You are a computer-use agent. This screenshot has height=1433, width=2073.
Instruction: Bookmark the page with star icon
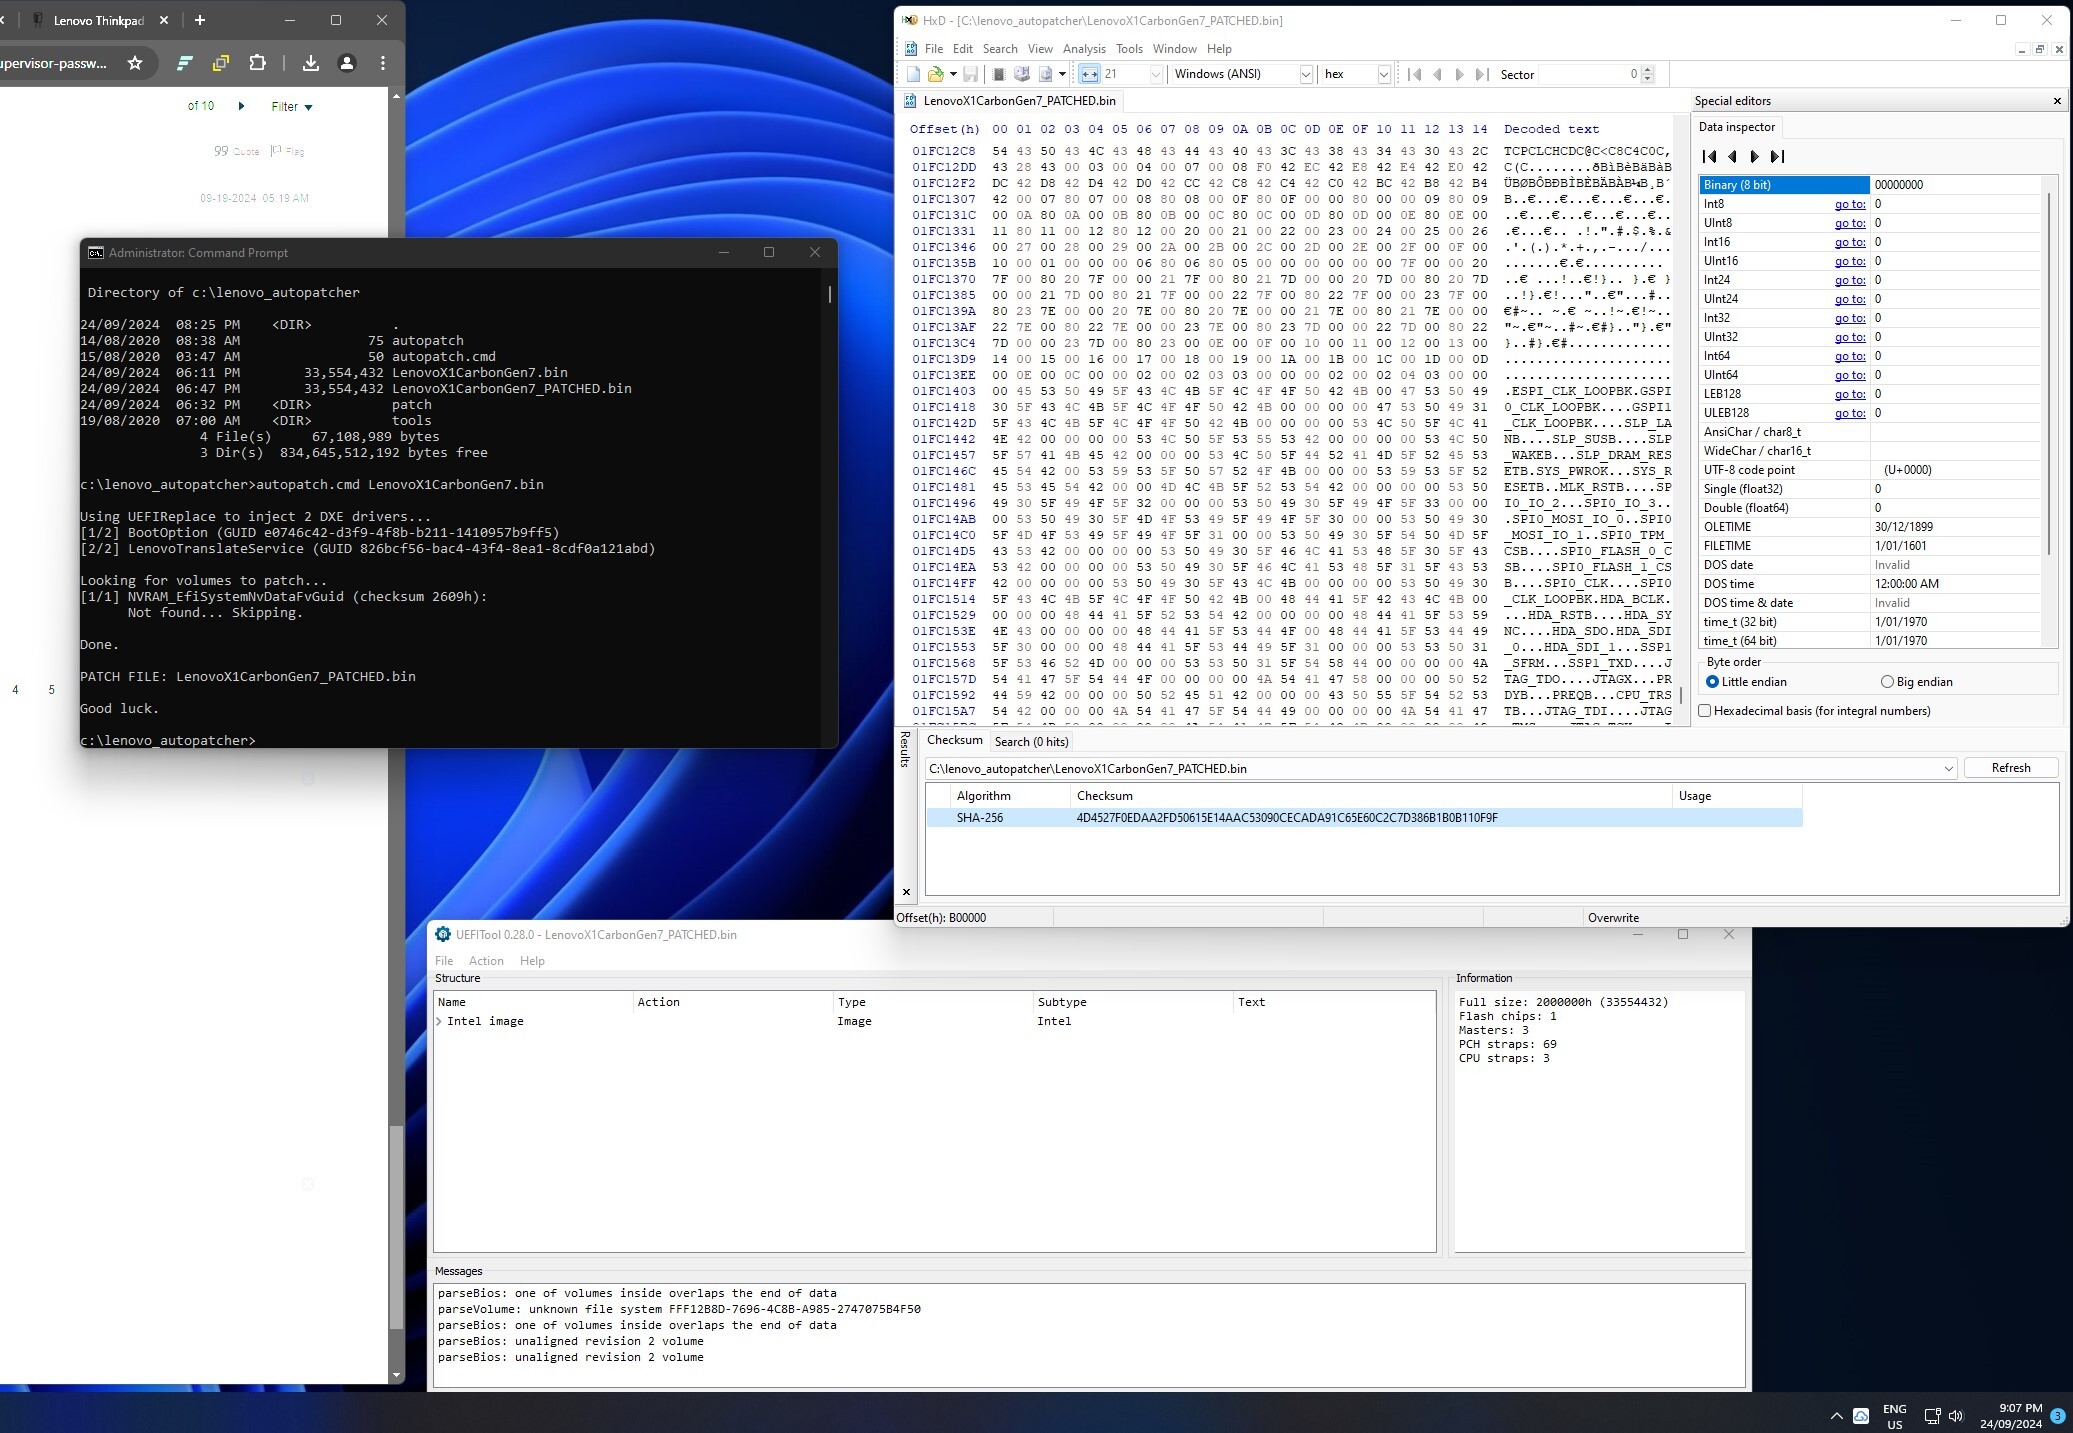pyautogui.click(x=135, y=63)
